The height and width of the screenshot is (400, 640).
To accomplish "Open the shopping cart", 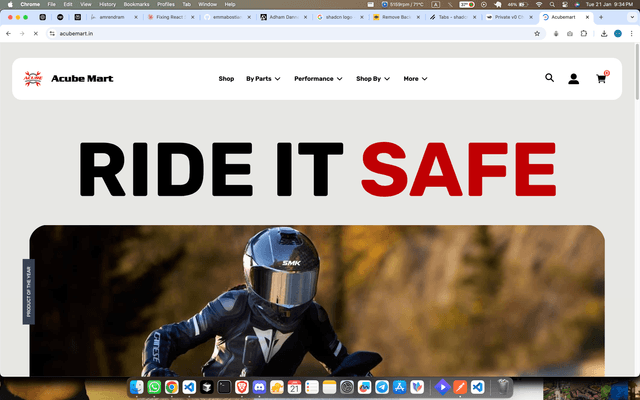I will pyautogui.click(x=601, y=78).
